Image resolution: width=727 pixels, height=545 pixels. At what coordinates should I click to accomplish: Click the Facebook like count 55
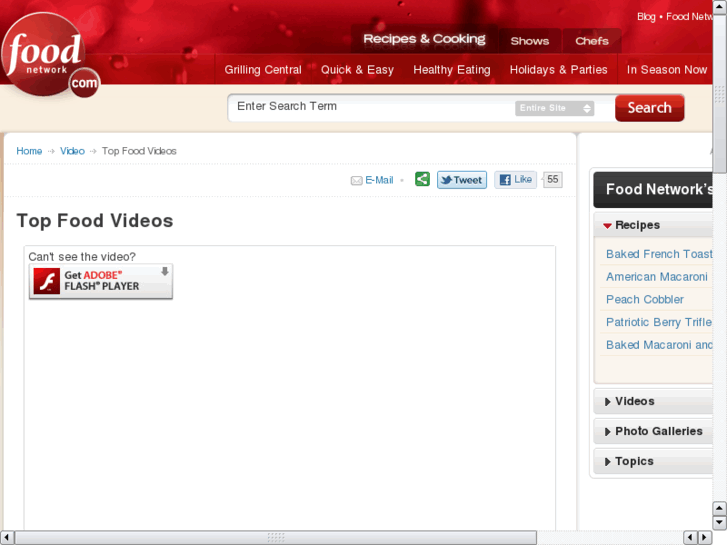[552, 180]
